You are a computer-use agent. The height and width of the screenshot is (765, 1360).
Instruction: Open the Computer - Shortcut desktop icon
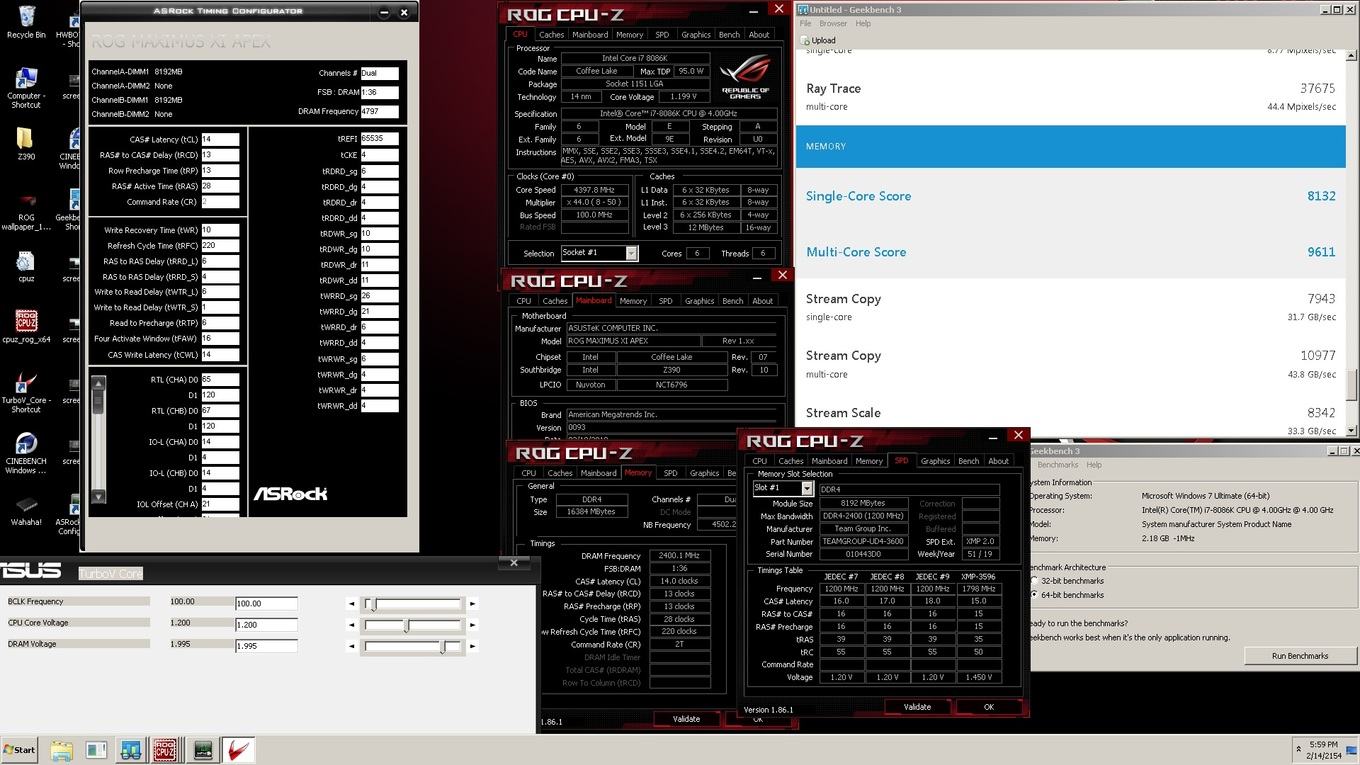[26, 87]
